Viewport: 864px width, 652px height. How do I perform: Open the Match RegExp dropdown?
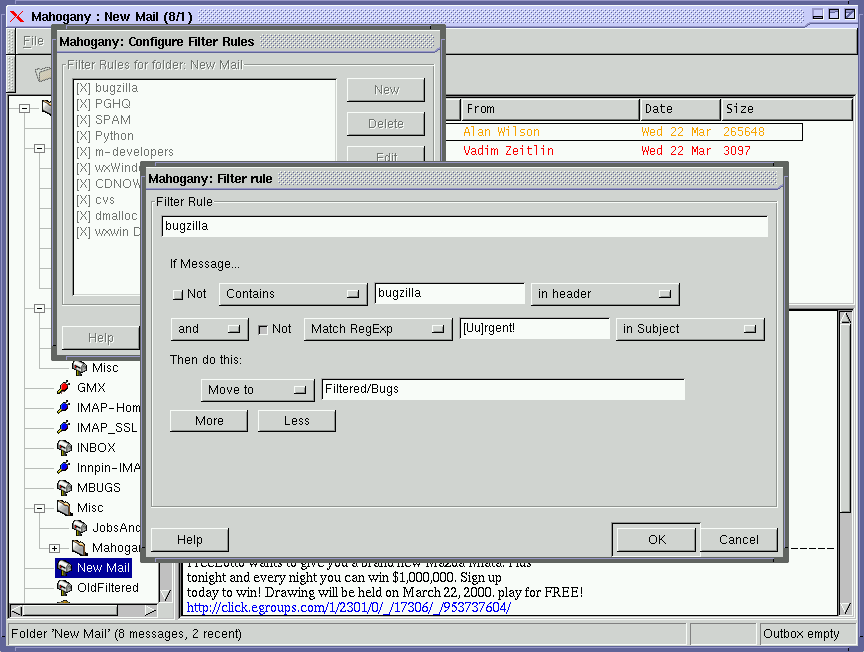[x=377, y=329]
